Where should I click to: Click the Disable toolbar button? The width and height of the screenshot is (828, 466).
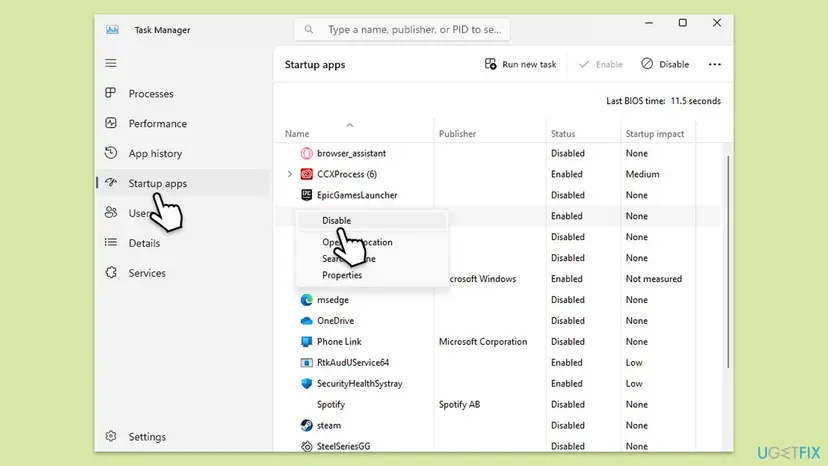665,64
